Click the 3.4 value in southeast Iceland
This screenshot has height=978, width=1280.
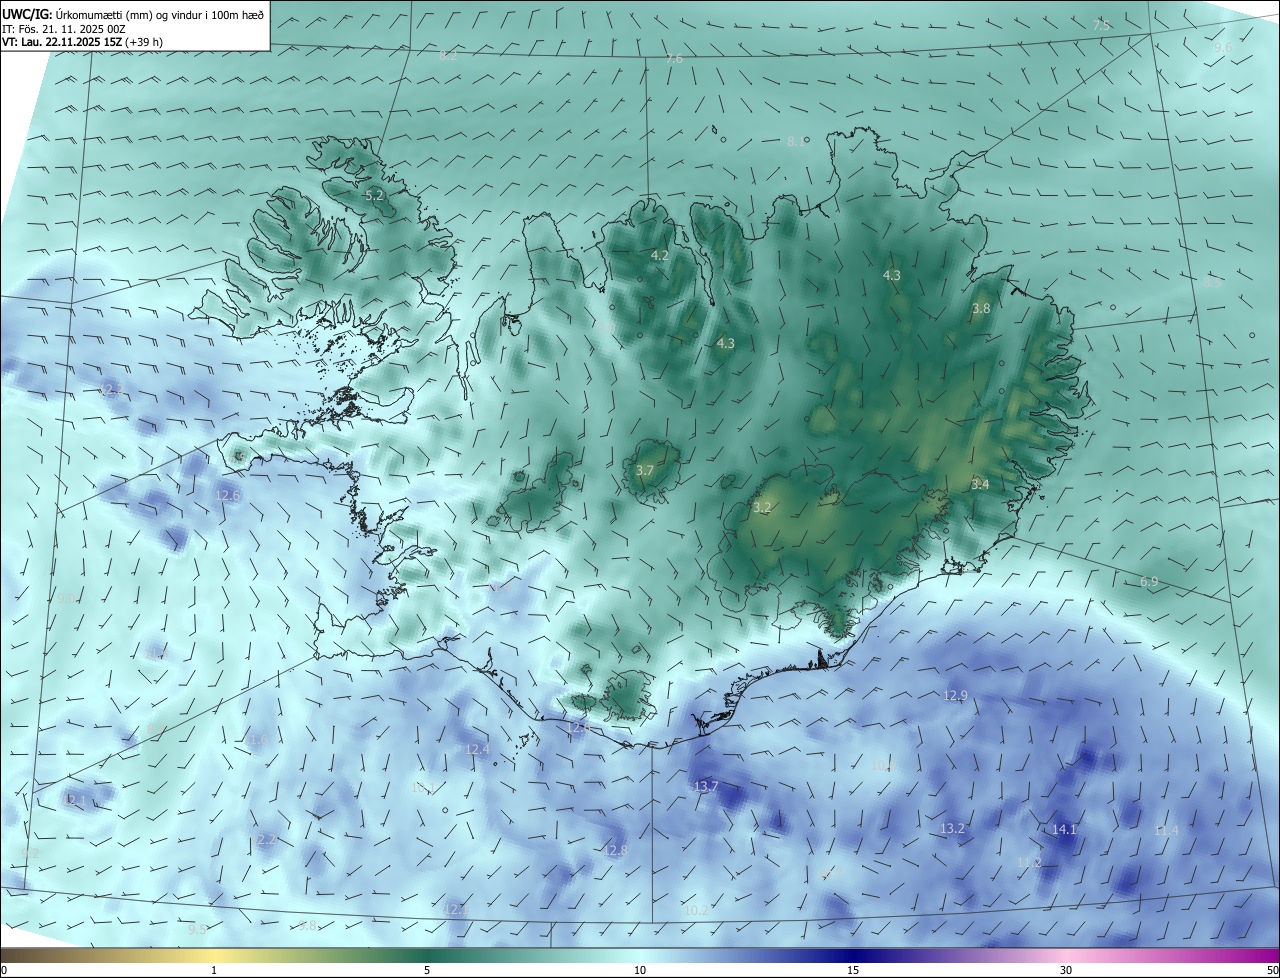[980, 484]
